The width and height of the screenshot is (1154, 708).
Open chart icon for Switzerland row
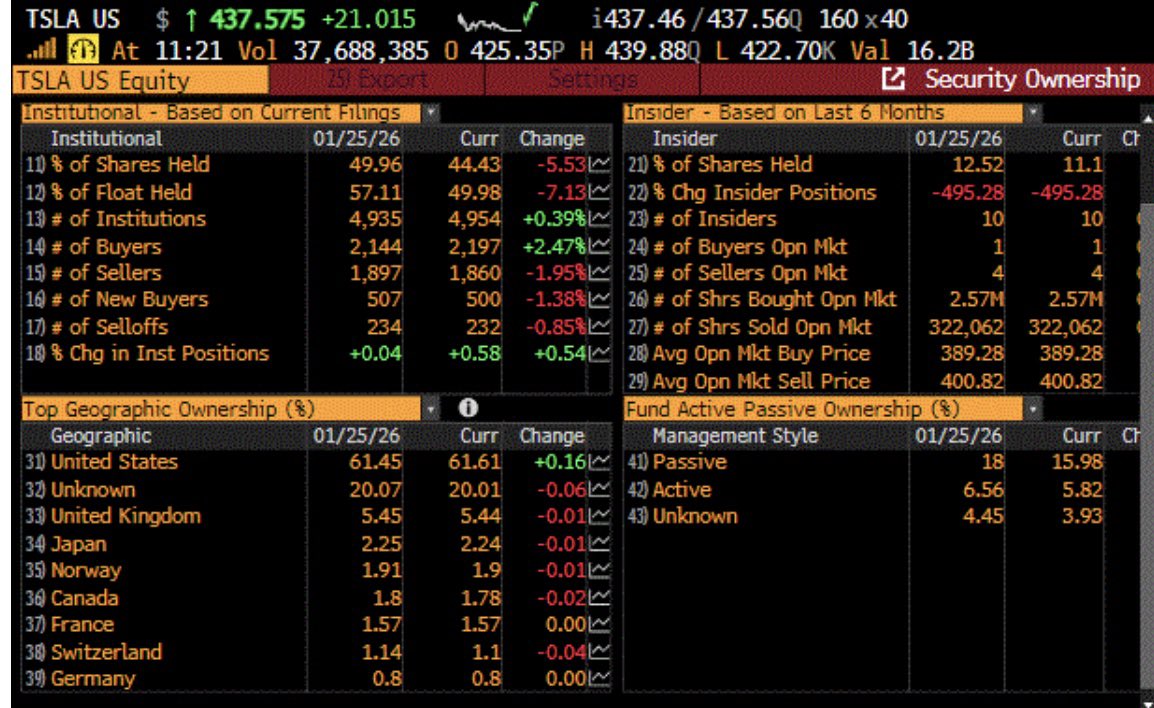click(599, 652)
